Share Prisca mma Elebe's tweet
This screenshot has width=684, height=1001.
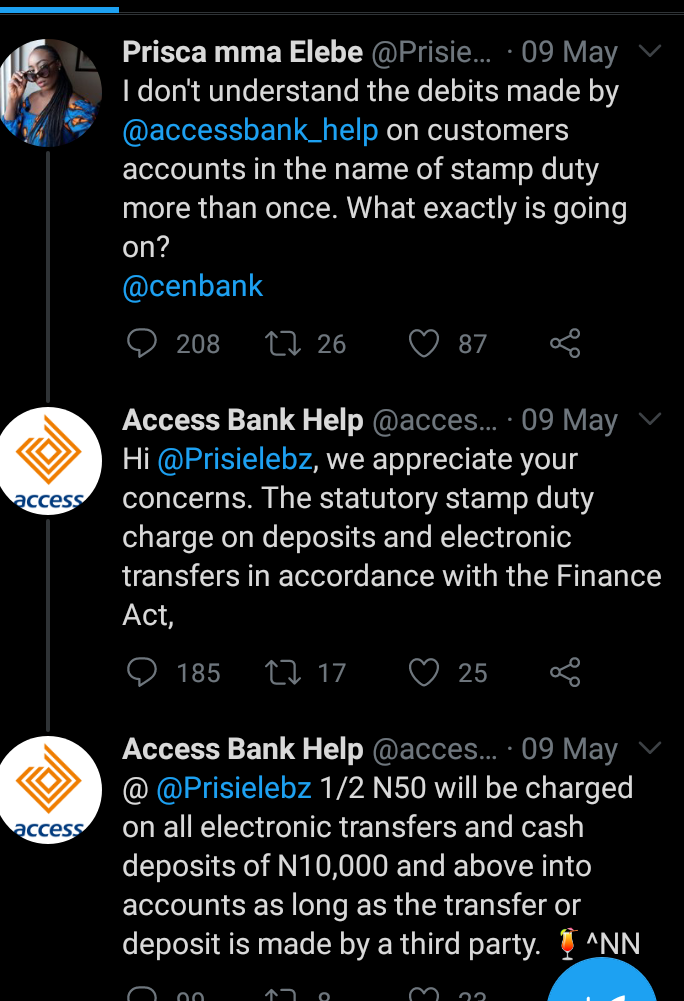[565, 344]
